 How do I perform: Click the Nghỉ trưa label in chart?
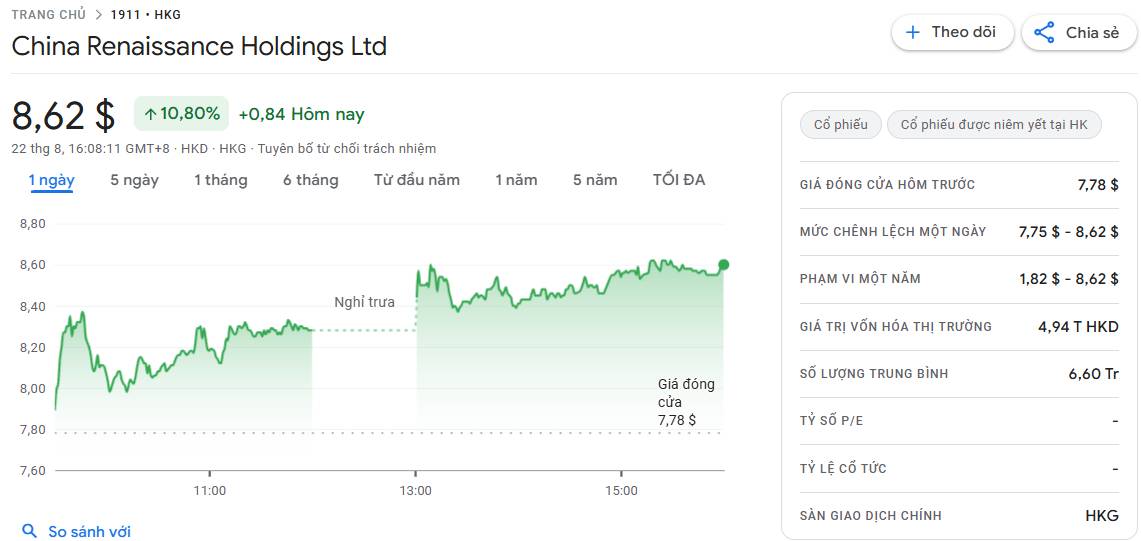click(x=365, y=302)
